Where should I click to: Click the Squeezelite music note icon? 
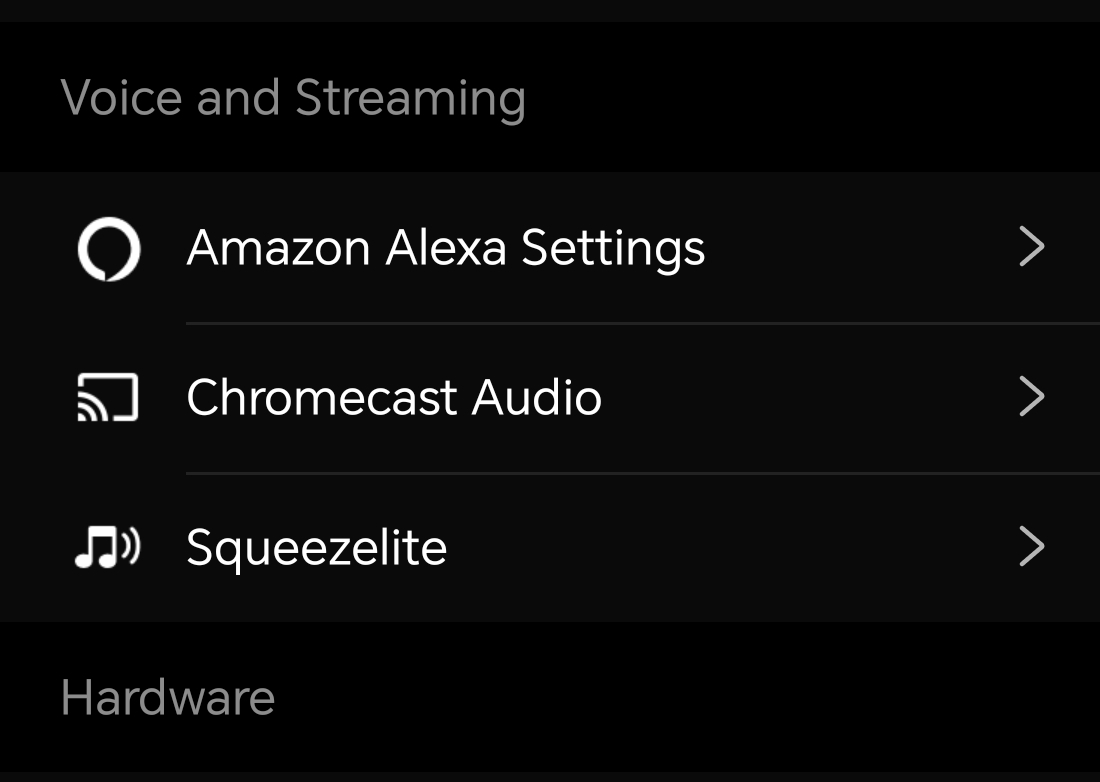(108, 548)
